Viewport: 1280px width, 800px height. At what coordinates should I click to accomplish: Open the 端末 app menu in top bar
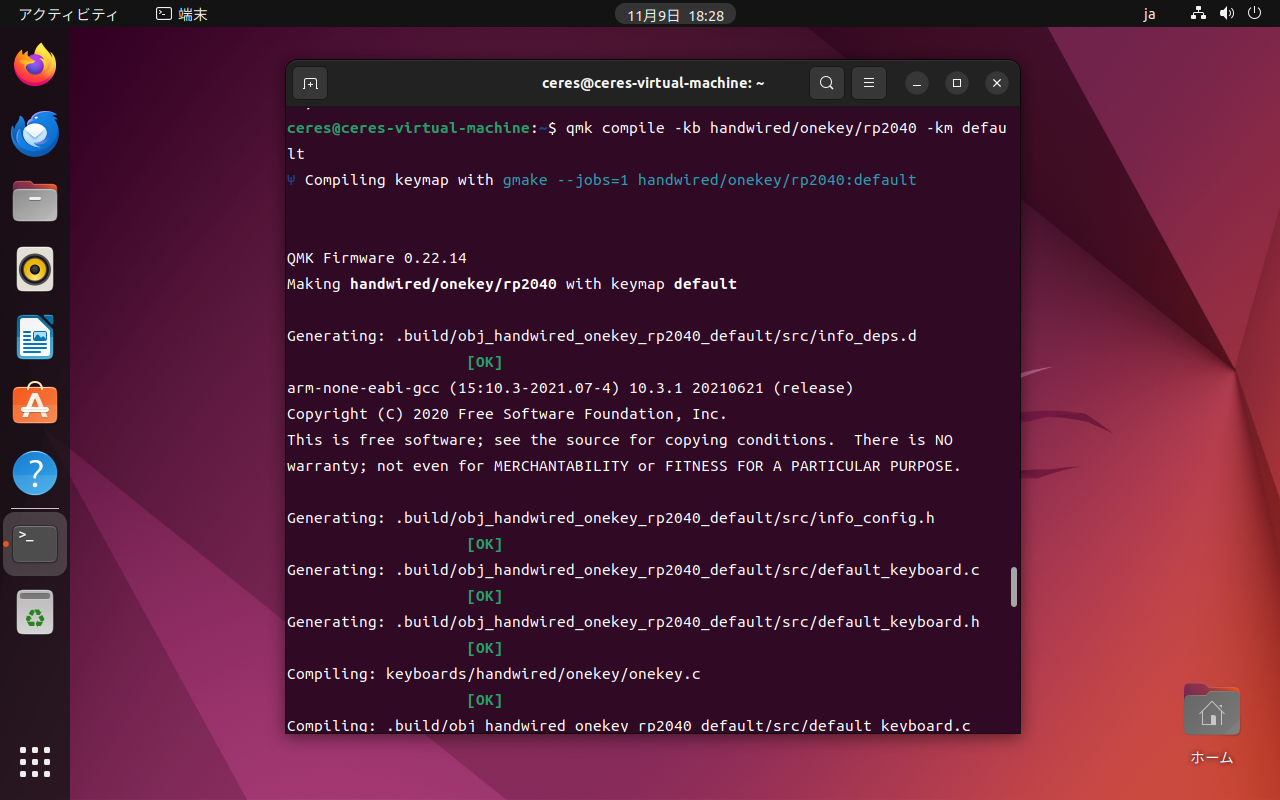pyautogui.click(x=182, y=15)
